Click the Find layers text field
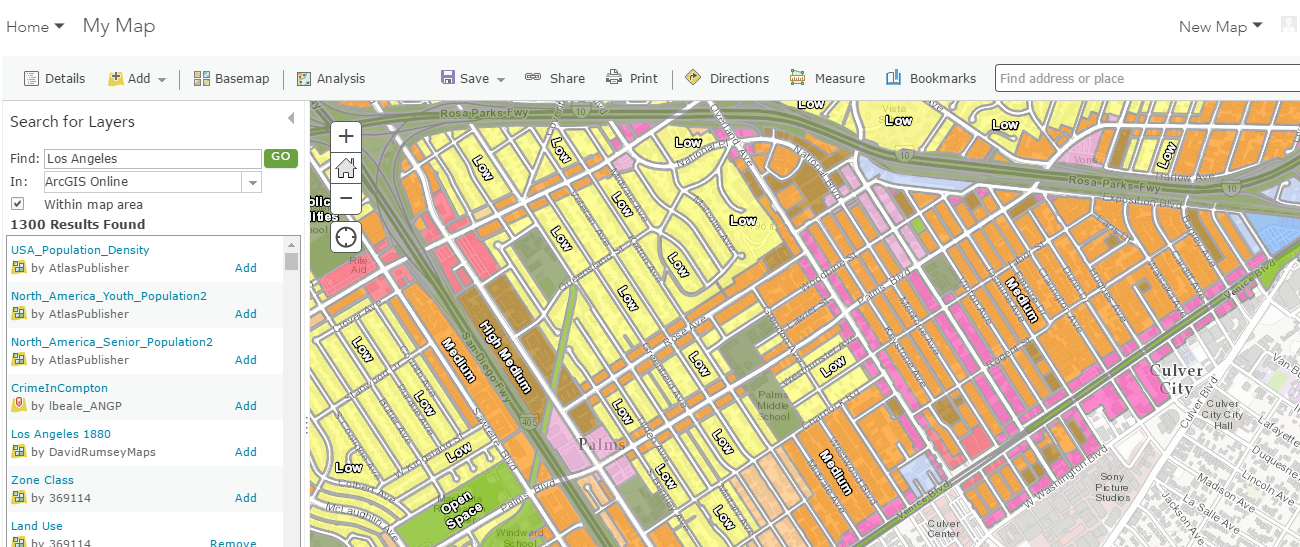The image size is (1300, 547). click(x=152, y=158)
